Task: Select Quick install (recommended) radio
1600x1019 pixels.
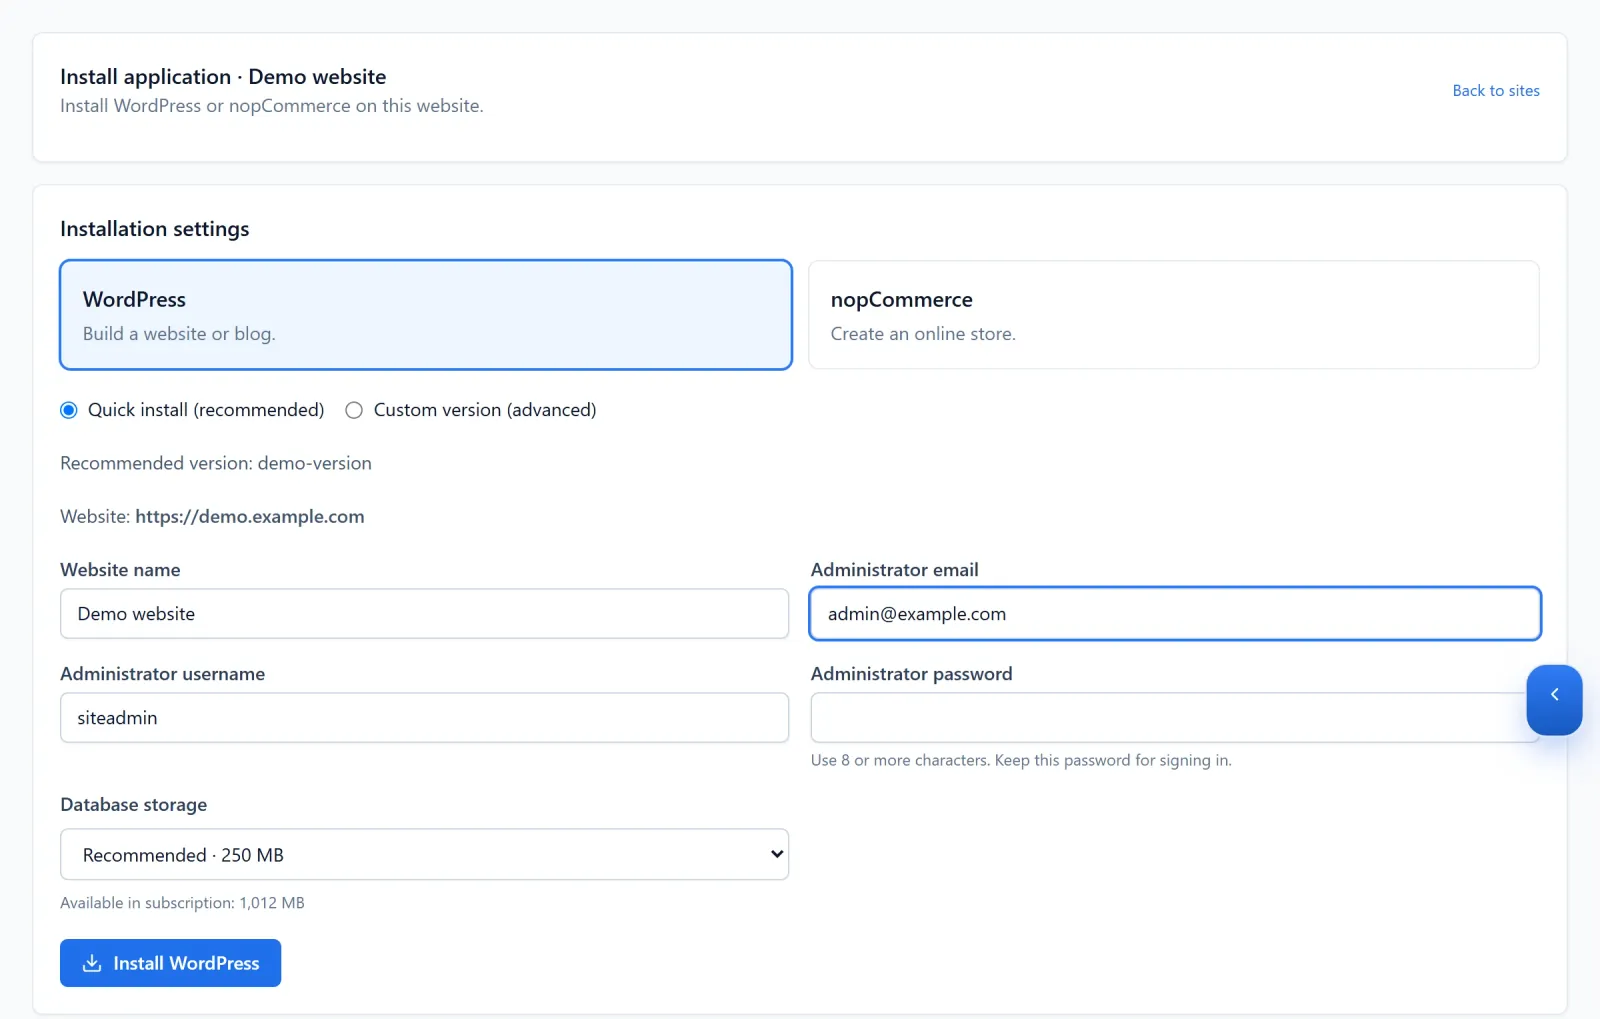Action: point(69,410)
